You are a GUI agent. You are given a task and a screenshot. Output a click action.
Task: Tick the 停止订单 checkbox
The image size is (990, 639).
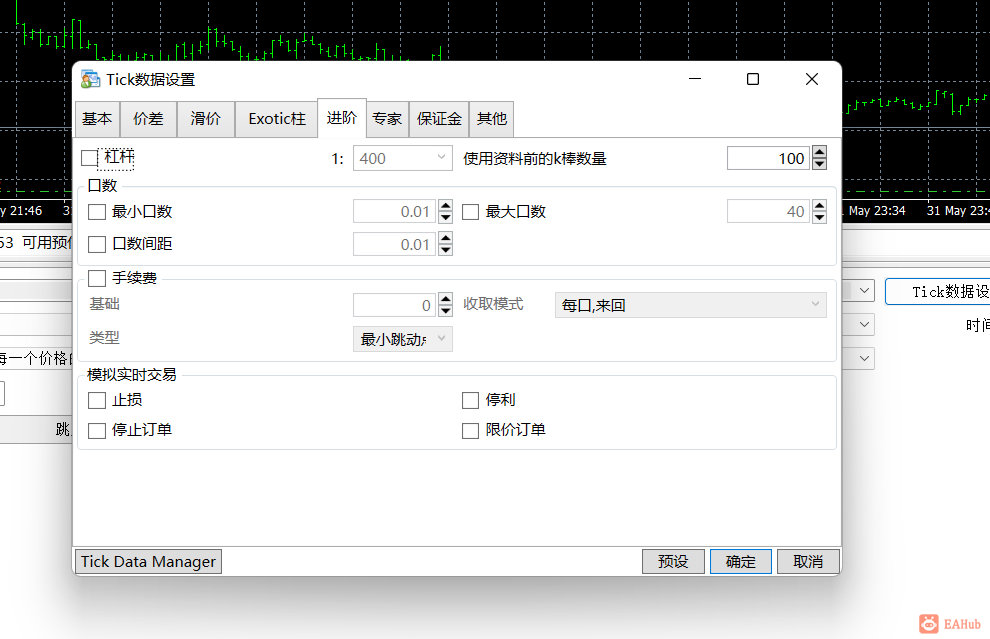pos(97,431)
